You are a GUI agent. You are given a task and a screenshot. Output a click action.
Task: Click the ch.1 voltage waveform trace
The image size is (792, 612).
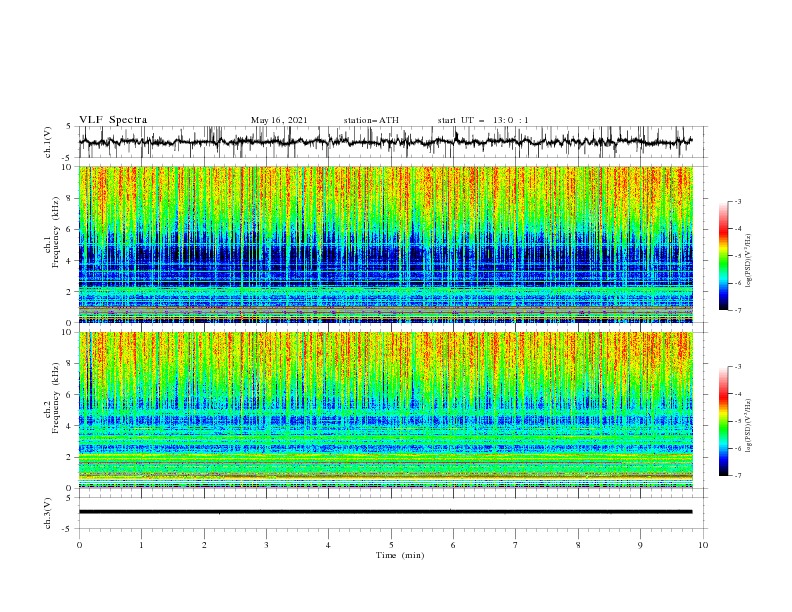(385, 142)
